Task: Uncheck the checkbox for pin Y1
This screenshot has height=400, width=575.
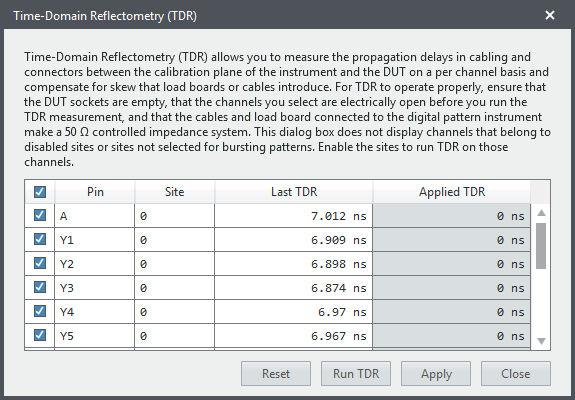Action: click(40, 239)
